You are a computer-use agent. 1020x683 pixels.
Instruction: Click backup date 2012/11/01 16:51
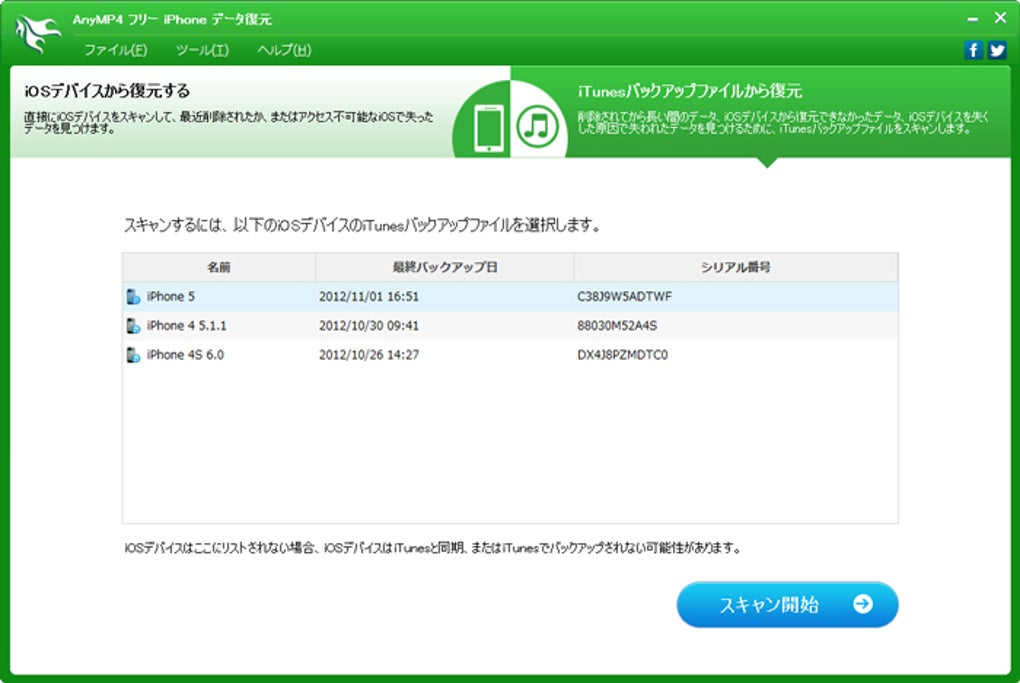click(369, 297)
